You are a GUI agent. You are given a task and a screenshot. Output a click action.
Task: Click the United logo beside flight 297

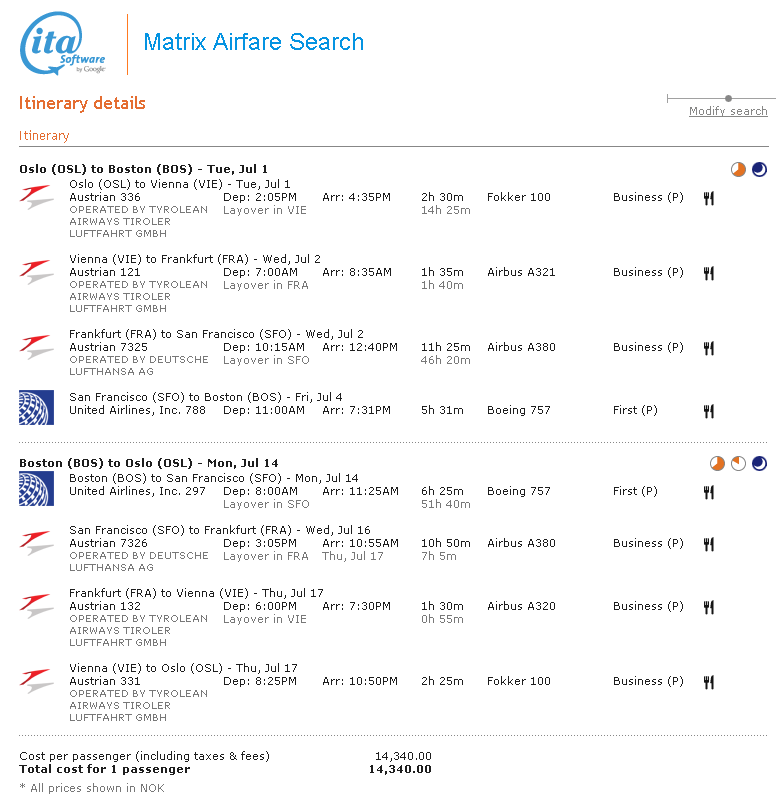37,488
